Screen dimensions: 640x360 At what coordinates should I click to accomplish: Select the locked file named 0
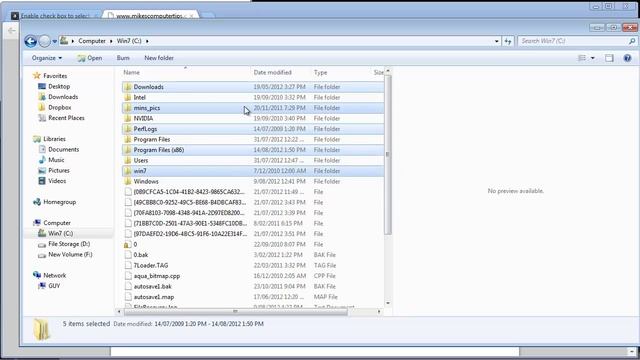tap(253, 244)
